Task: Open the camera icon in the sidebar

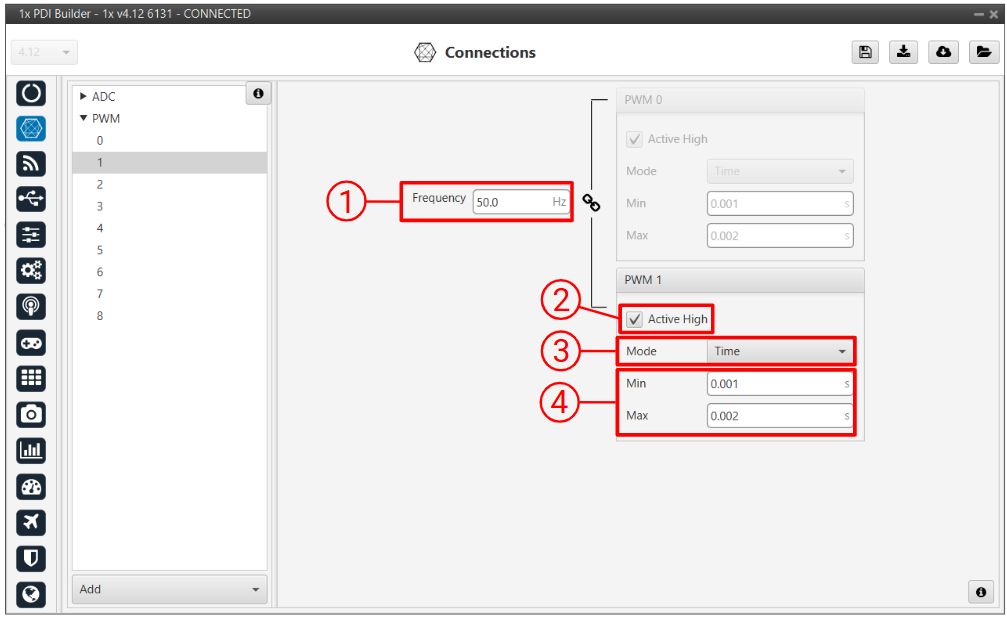Action: pyautogui.click(x=32, y=414)
